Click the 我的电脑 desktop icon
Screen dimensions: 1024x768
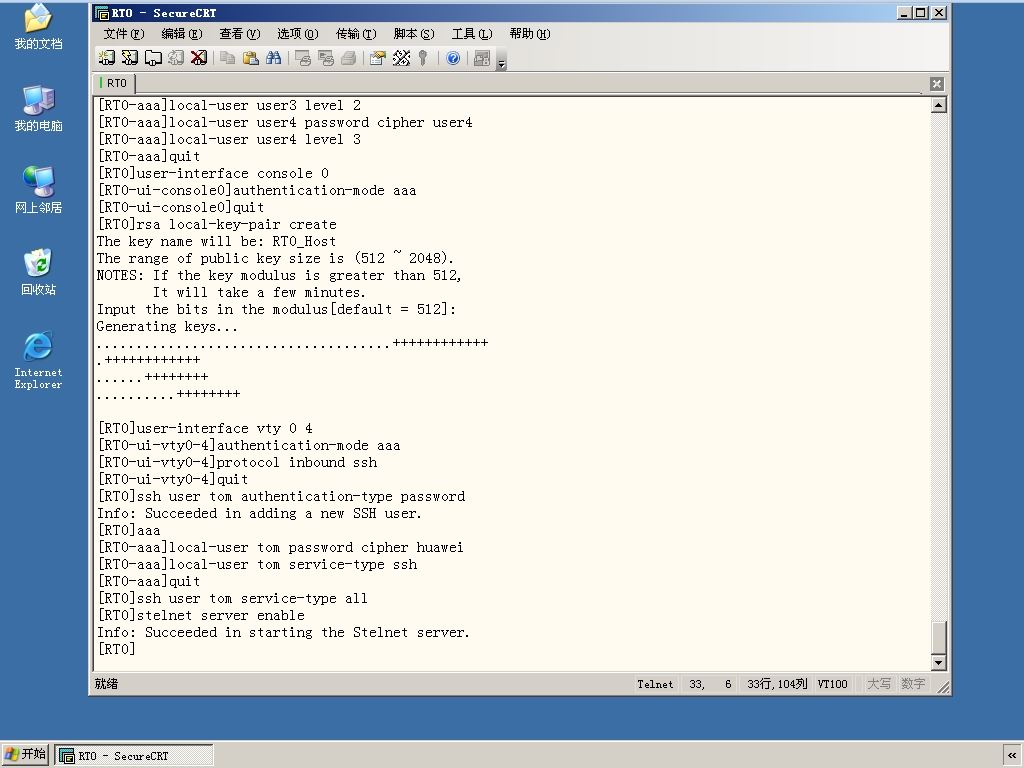click(x=39, y=108)
